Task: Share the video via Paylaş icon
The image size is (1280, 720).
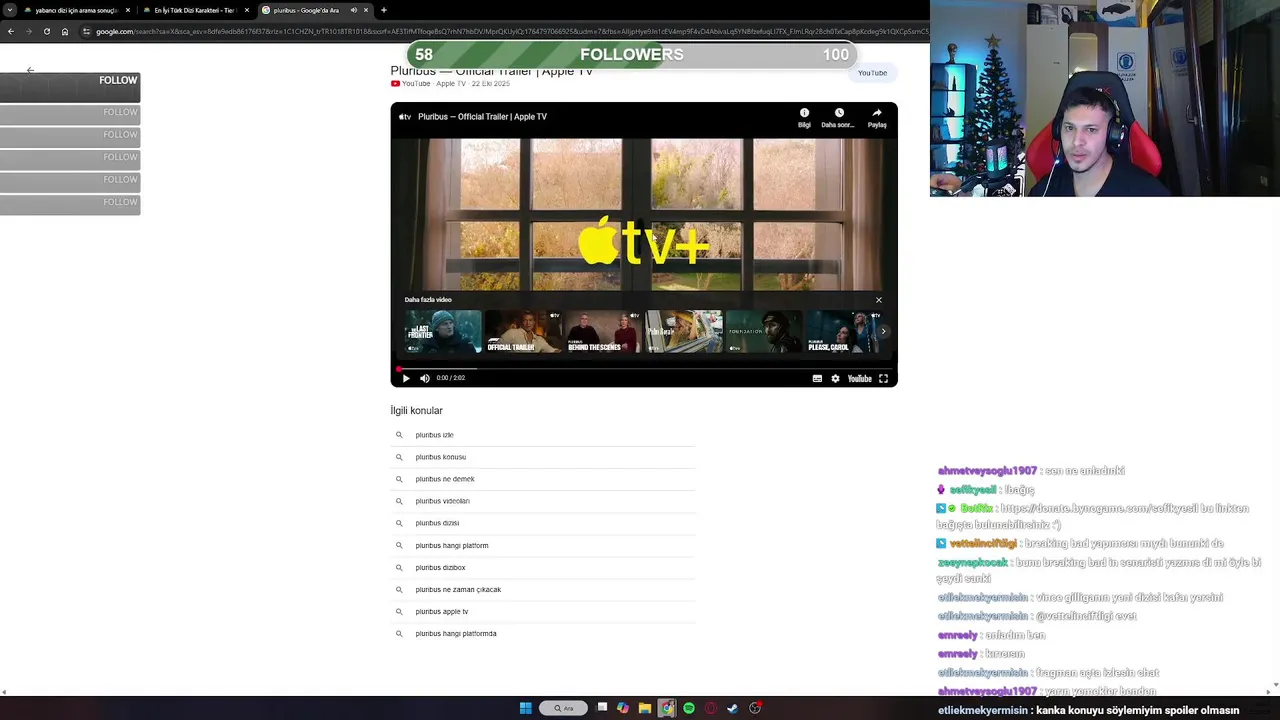Action: pos(877,118)
